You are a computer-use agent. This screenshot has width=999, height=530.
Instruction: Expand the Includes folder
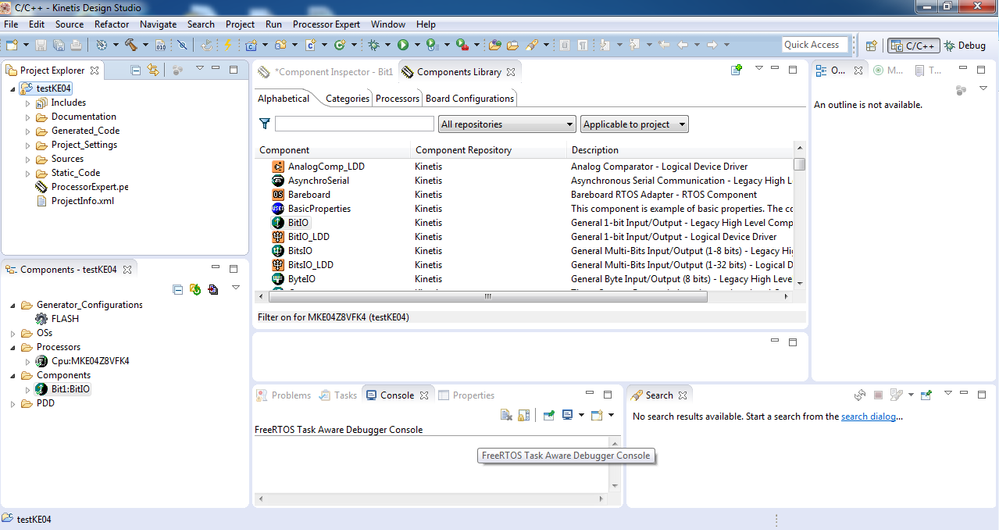tap(27, 103)
